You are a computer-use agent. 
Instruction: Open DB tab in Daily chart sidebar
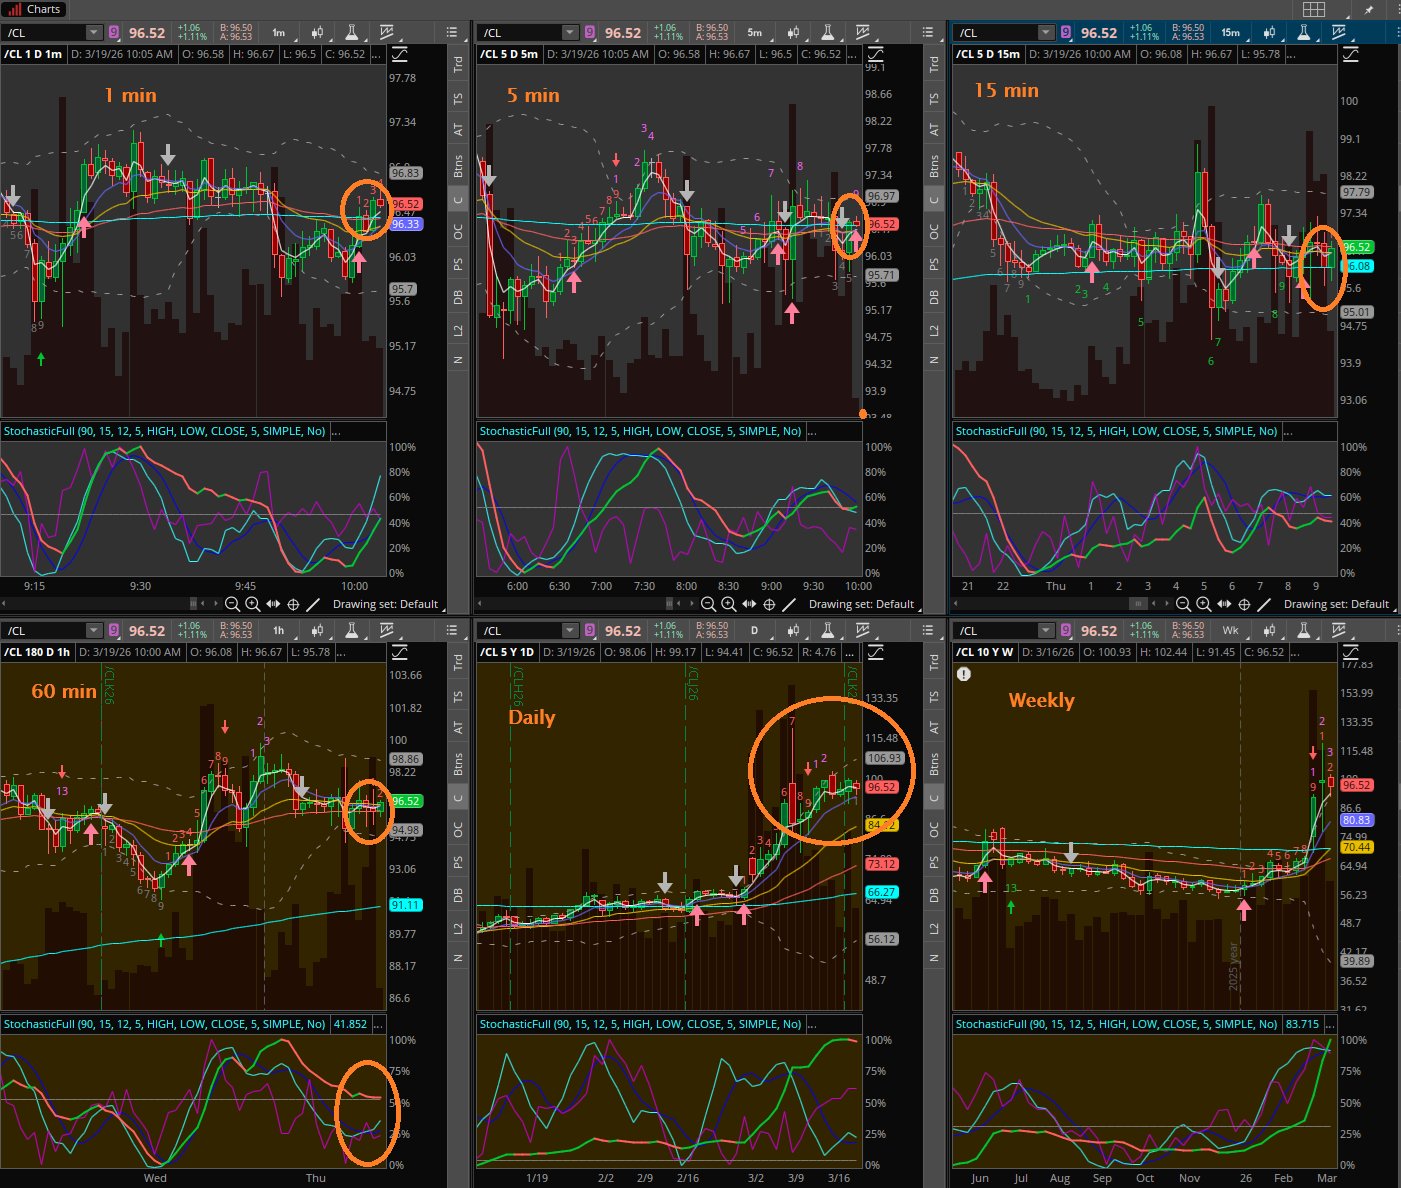click(934, 895)
